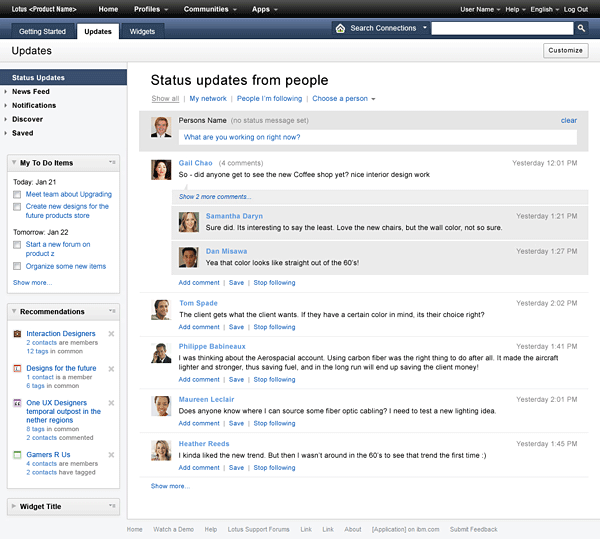Open the Search Connections scope dropdown
Screen dimensions: 600x539
pyautogui.click(x=425, y=28)
